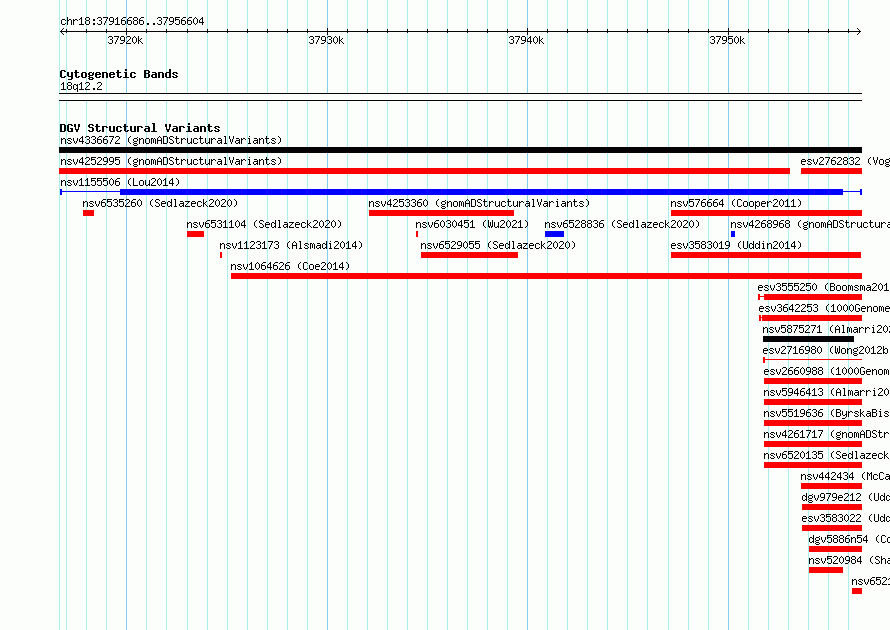Click the esv3583019 red variant bar
Viewport: 890px width, 630px height.
pyautogui.click(x=766, y=255)
